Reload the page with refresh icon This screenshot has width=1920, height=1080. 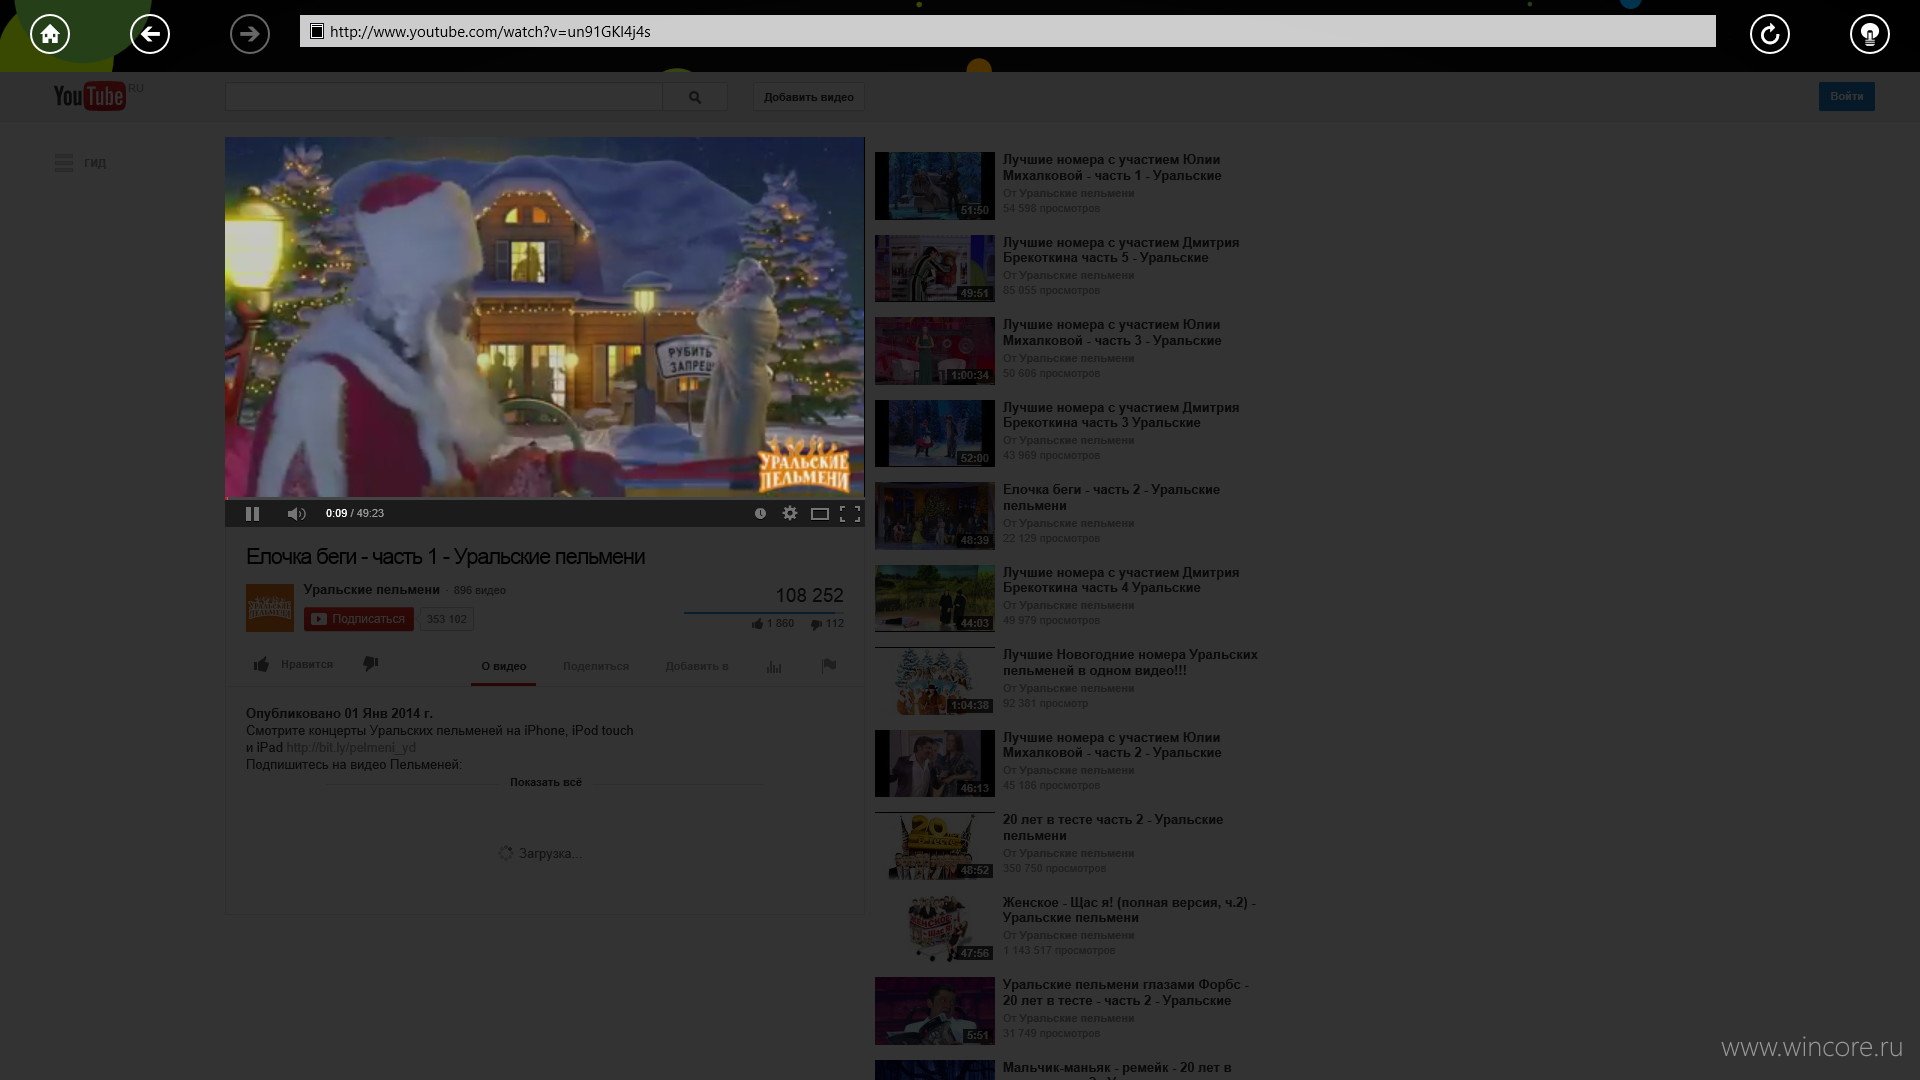point(1769,34)
